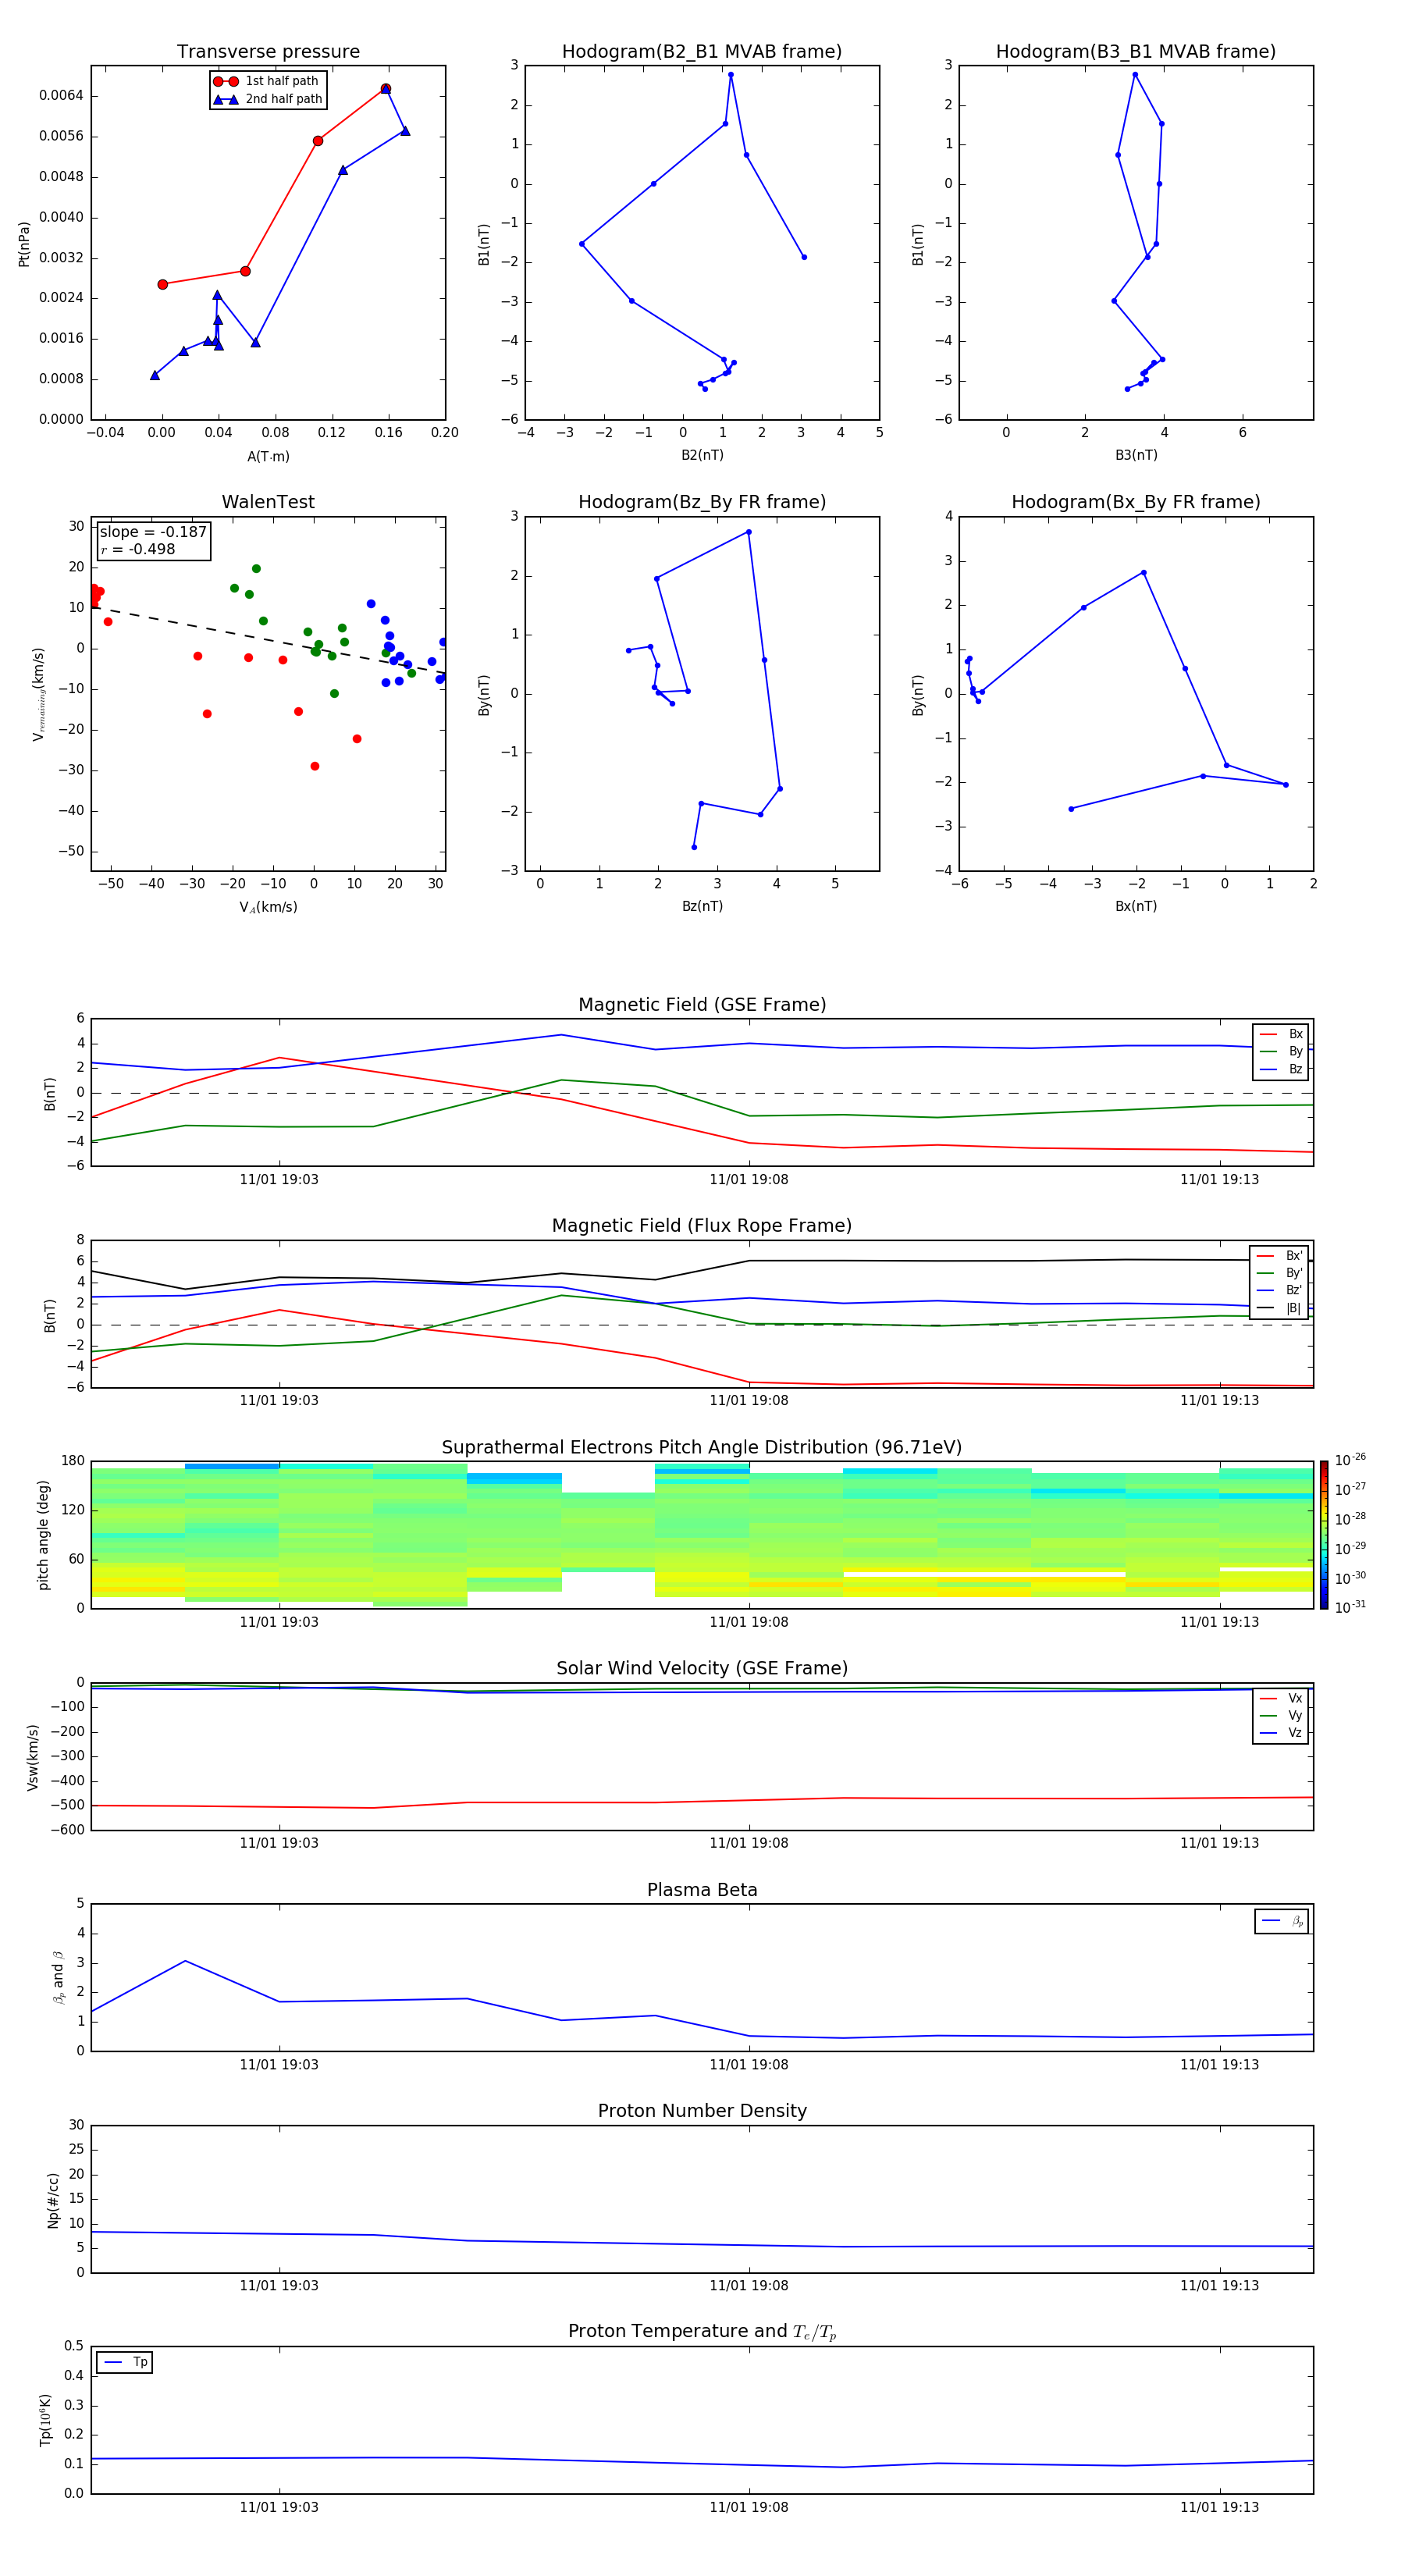Click the pitch angle colorbar
1405x2576 pixels.
(1324, 1535)
